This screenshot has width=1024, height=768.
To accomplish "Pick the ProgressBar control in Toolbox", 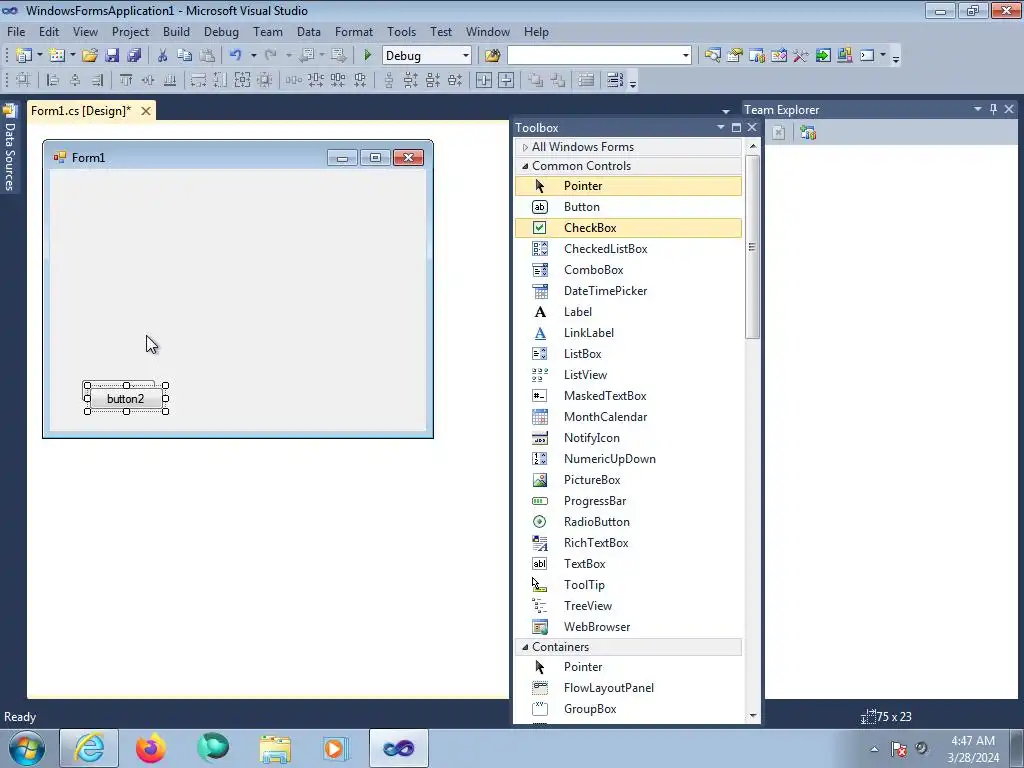I will click(628, 501).
